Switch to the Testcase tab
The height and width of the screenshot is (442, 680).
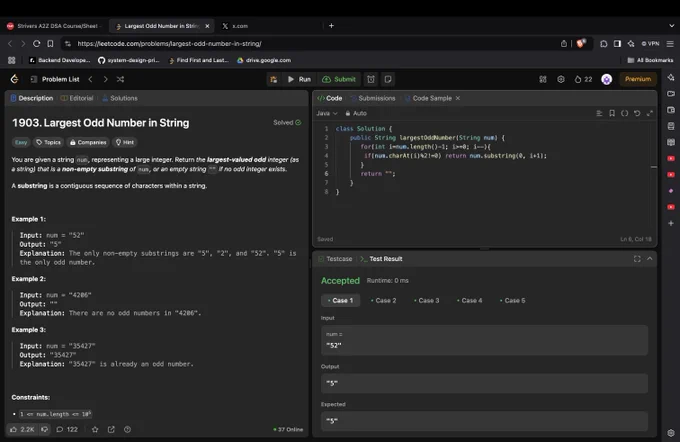(335, 259)
